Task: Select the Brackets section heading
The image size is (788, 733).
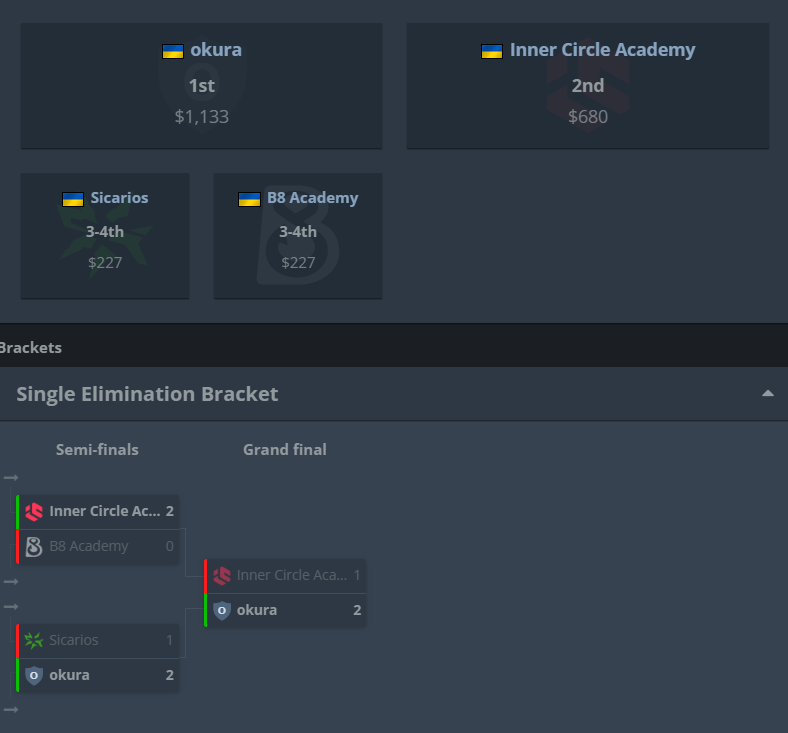Action: 30,348
